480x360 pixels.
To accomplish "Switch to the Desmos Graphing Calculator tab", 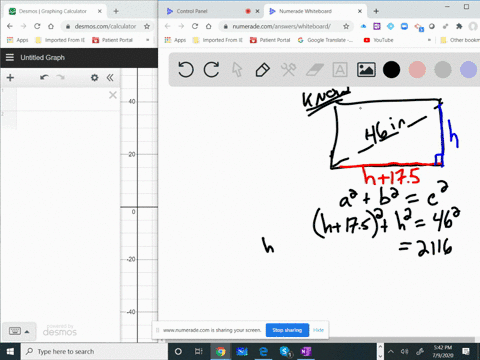I will tap(53, 11).
